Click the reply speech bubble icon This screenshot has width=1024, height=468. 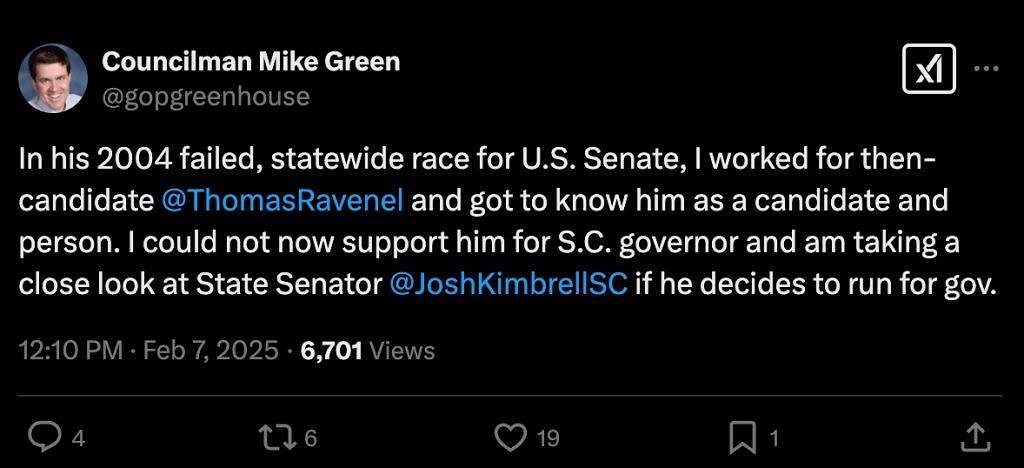point(43,436)
